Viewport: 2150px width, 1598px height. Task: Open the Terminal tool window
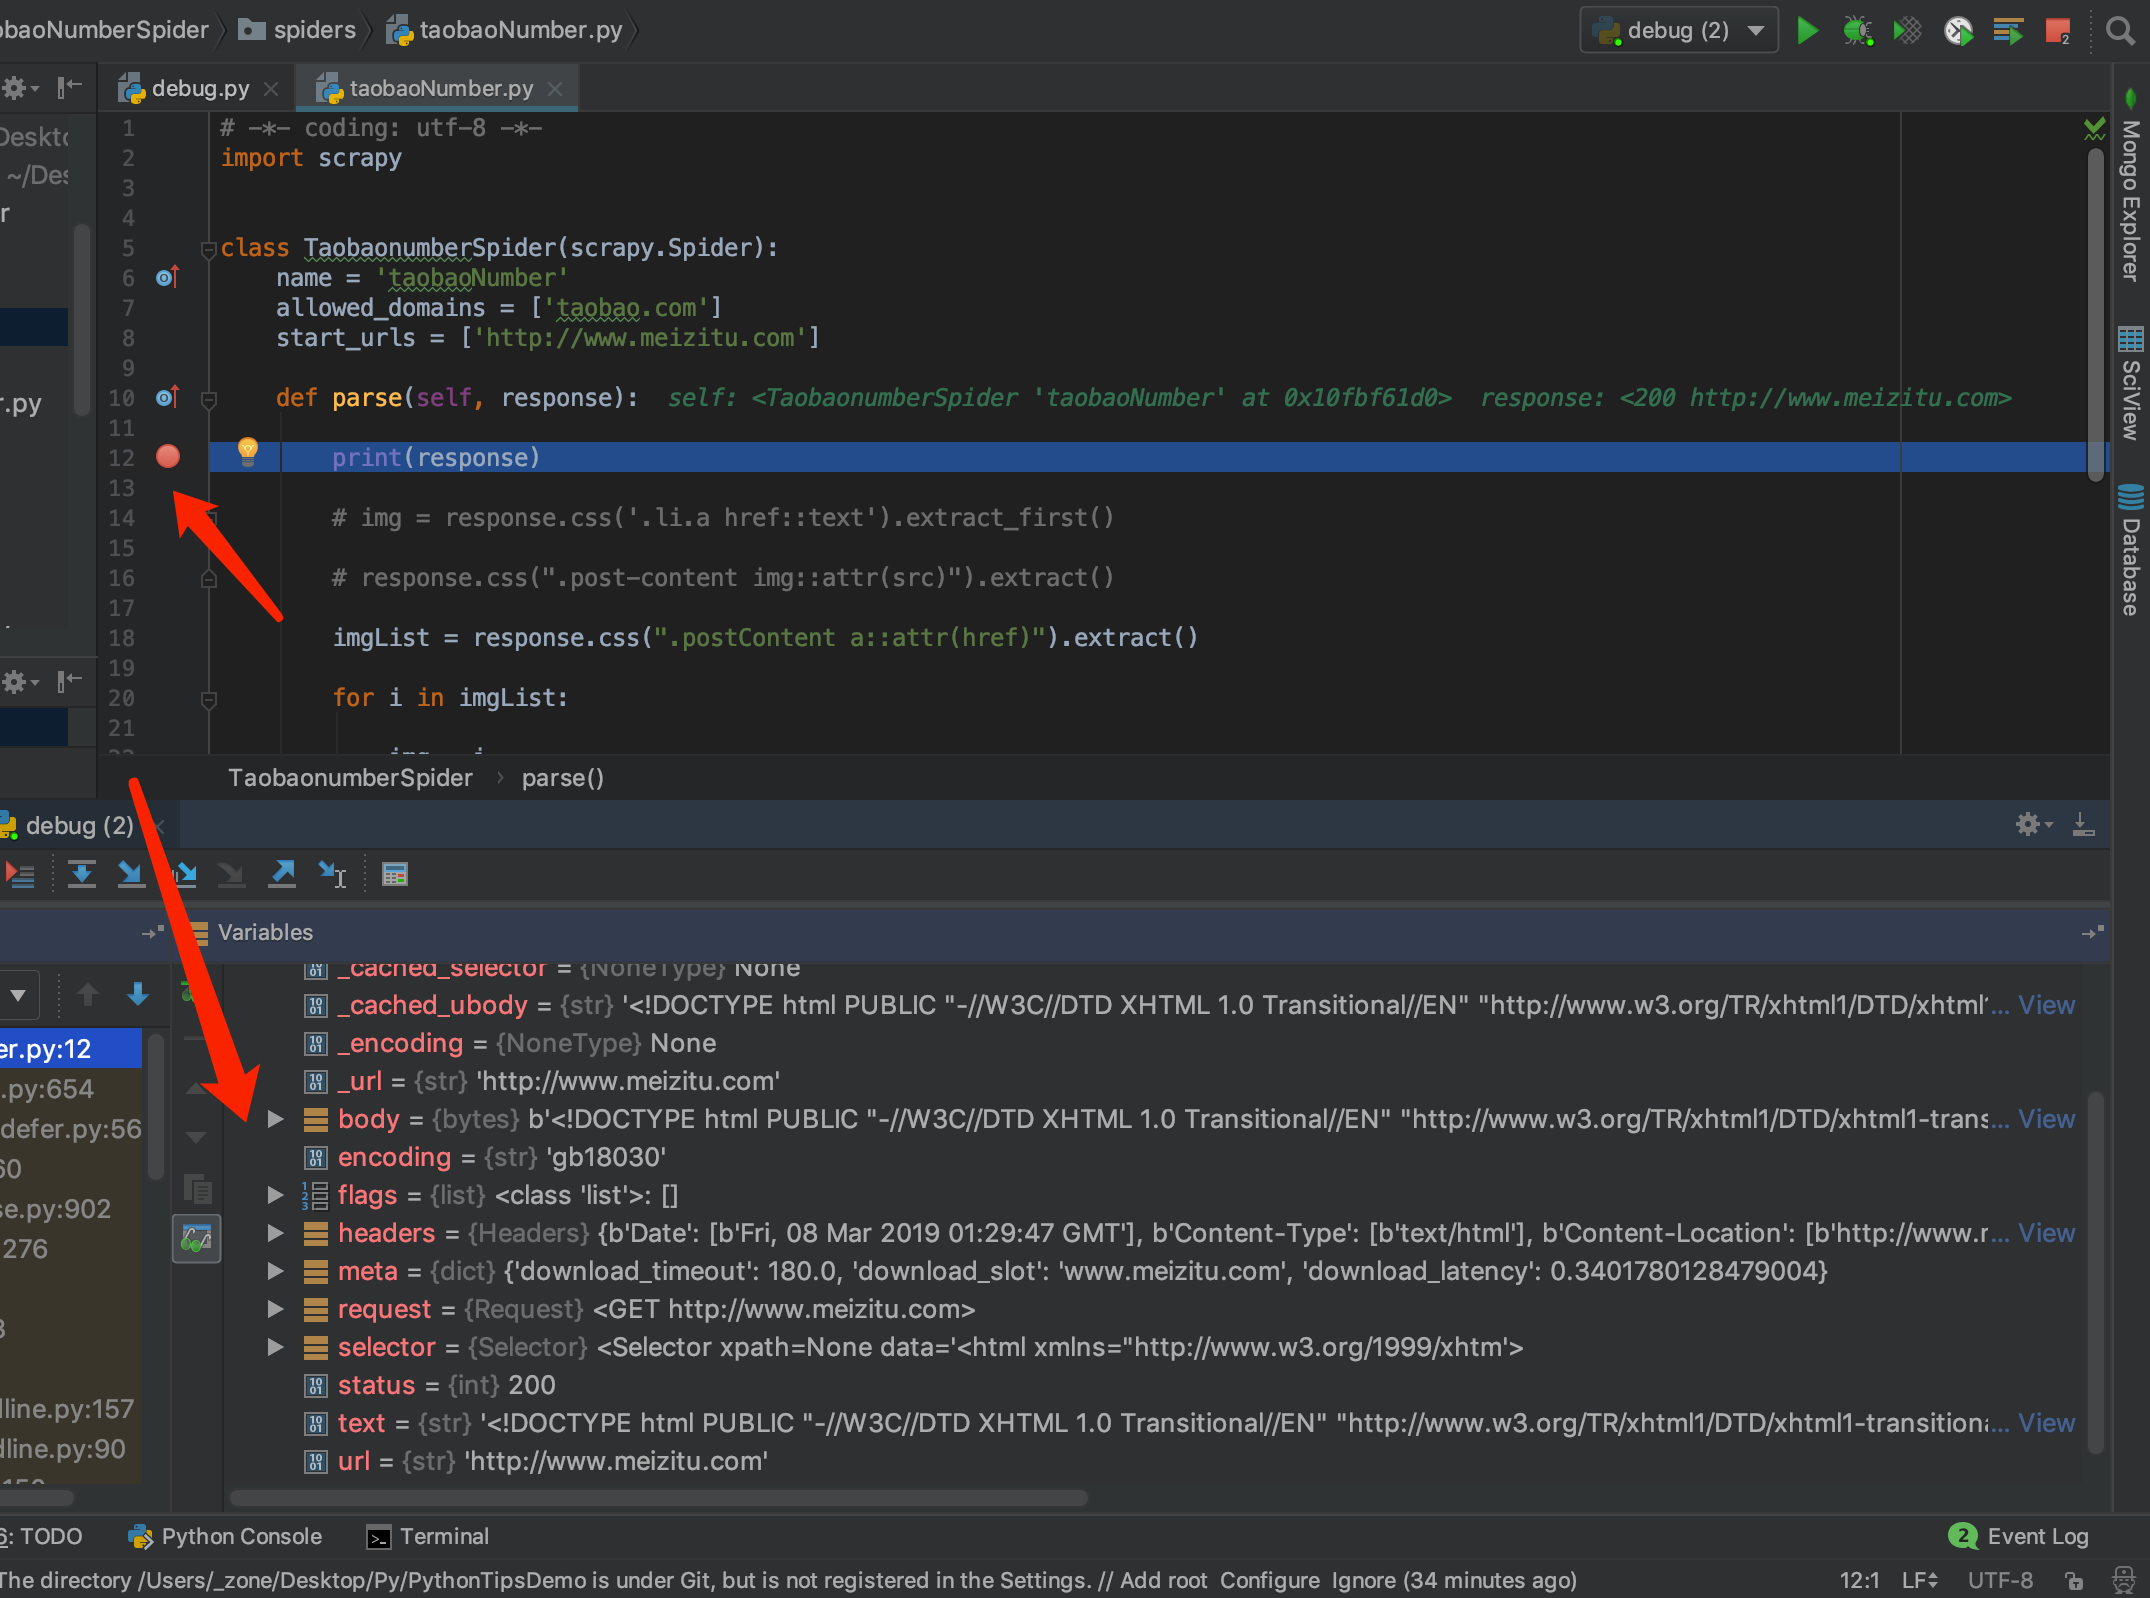(428, 1536)
